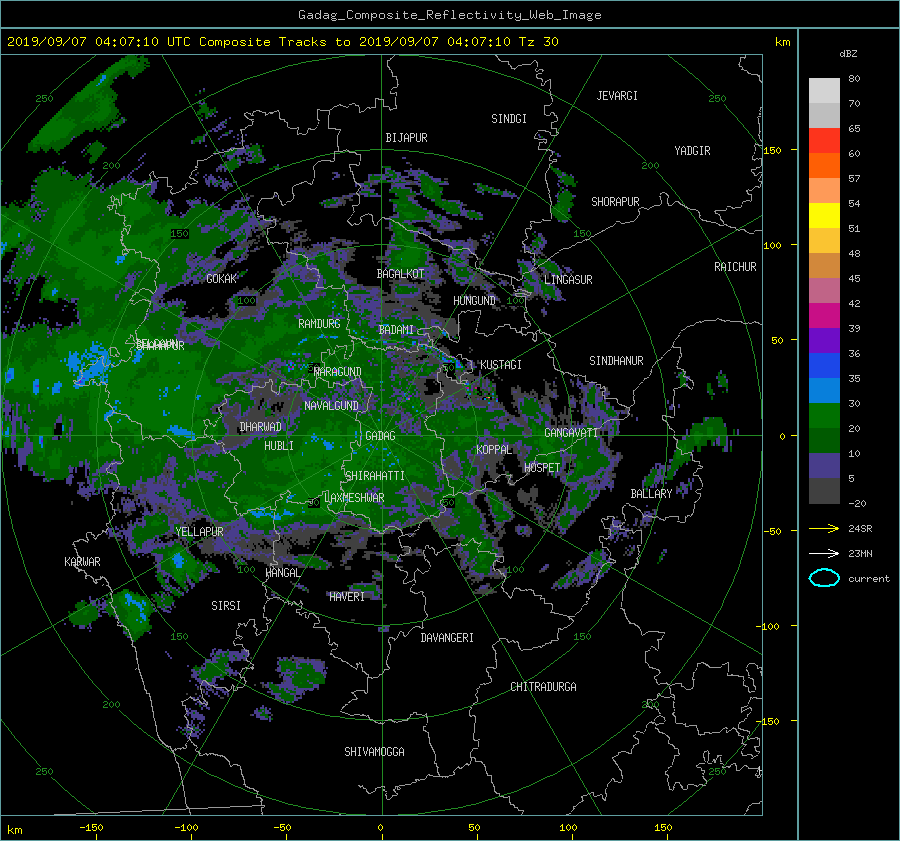Click the HUNGUND city label

coord(474,301)
